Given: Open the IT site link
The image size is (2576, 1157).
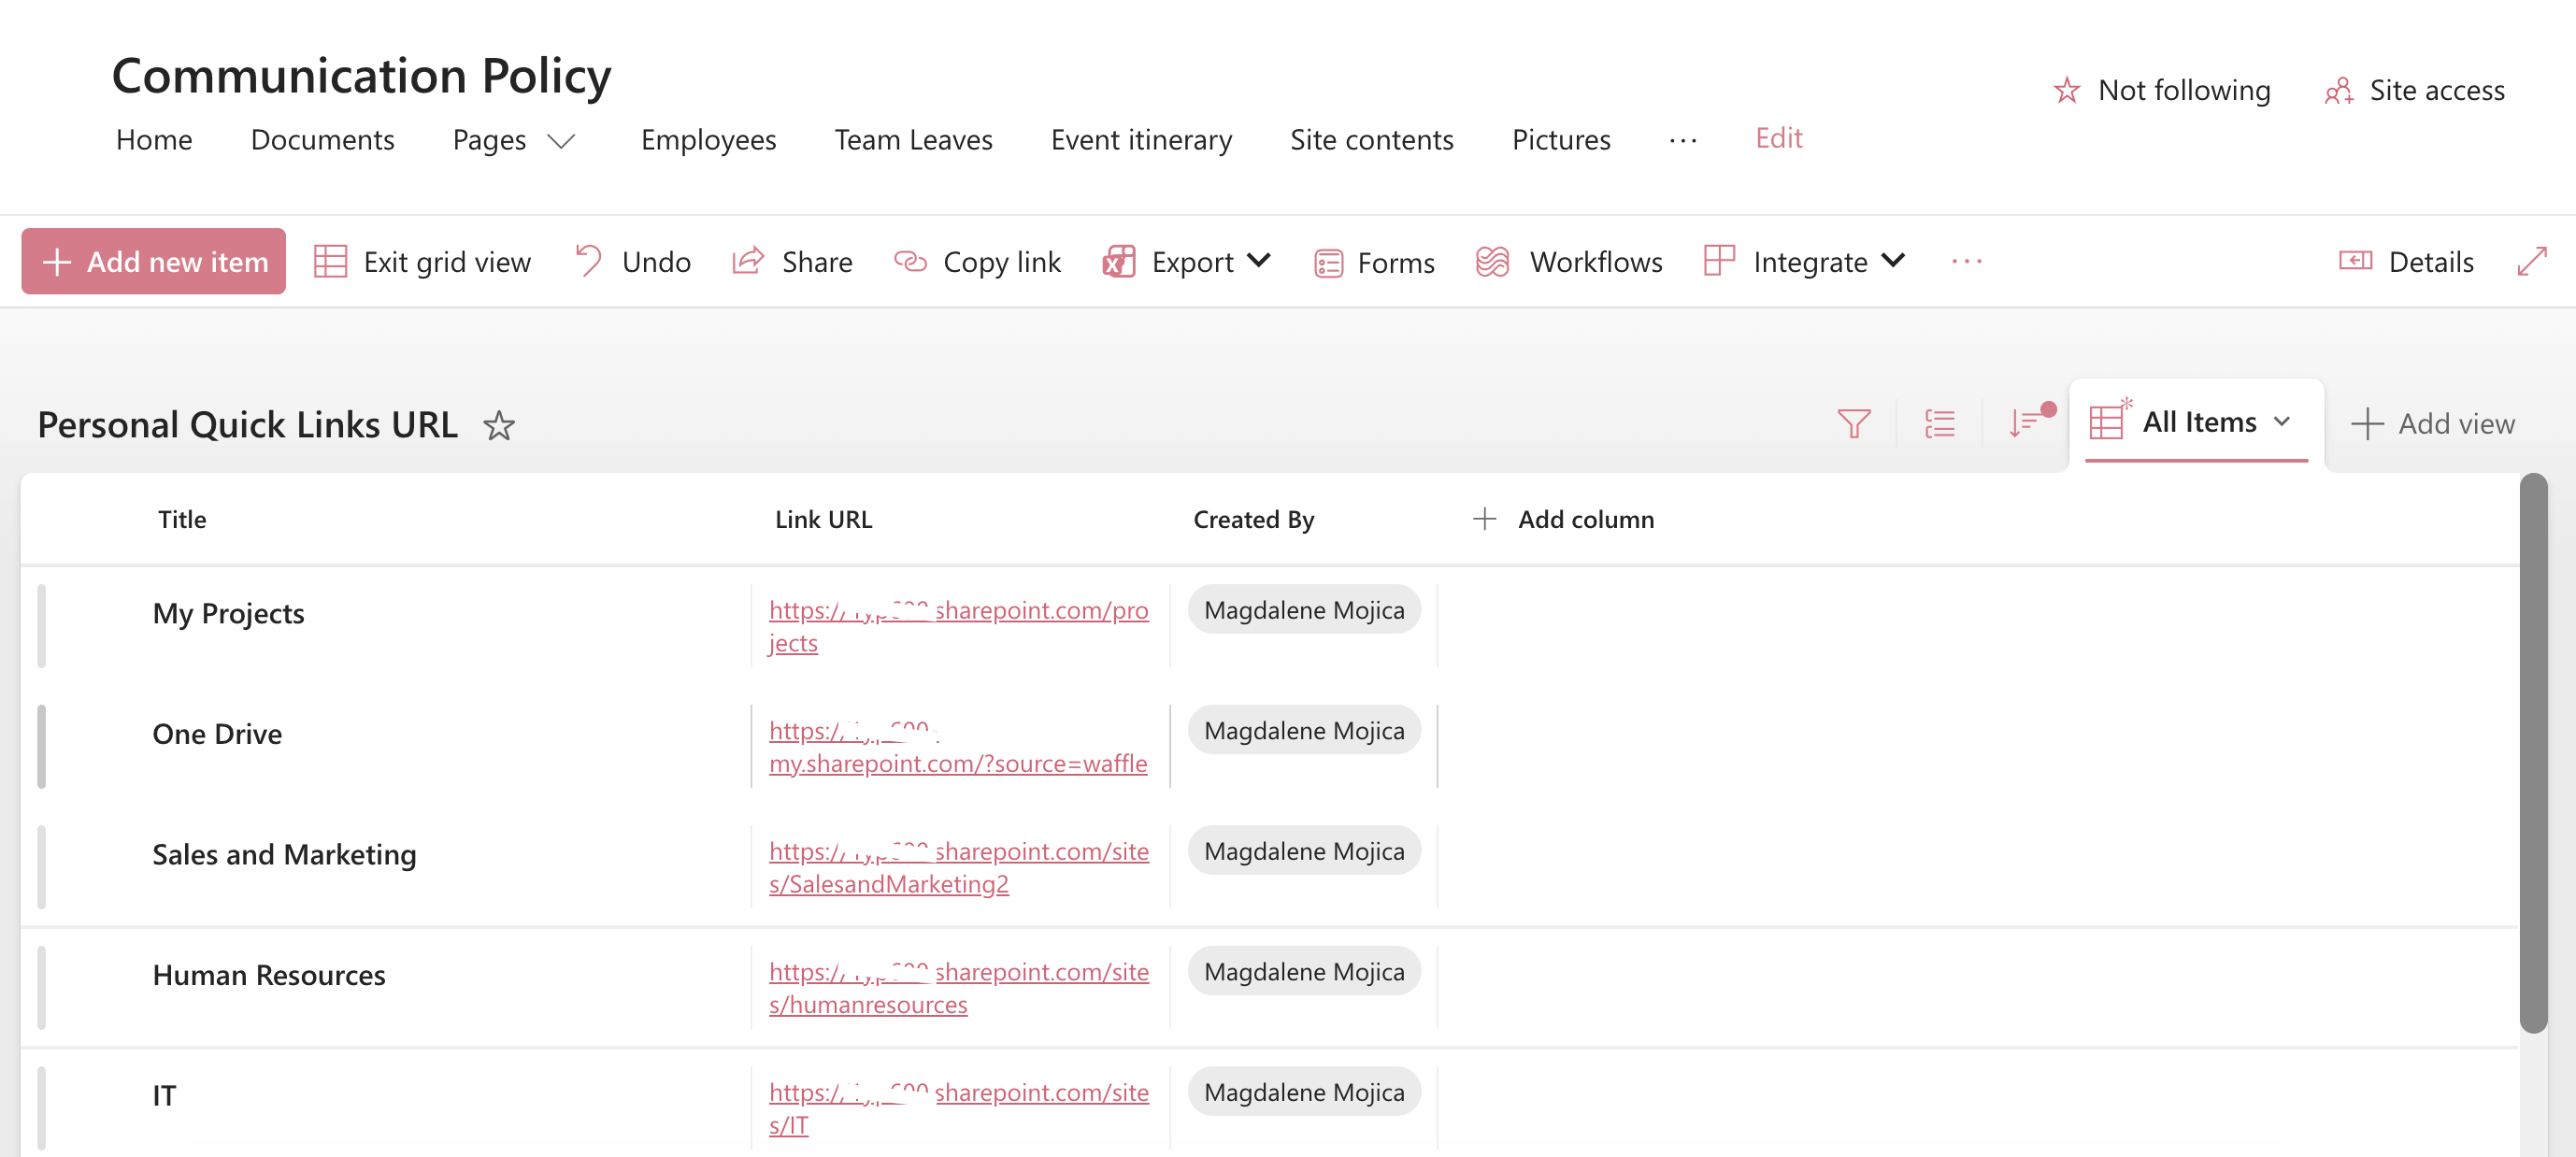Looking at the screenshot, I should pyautogui.click(x=958, y=1108).
